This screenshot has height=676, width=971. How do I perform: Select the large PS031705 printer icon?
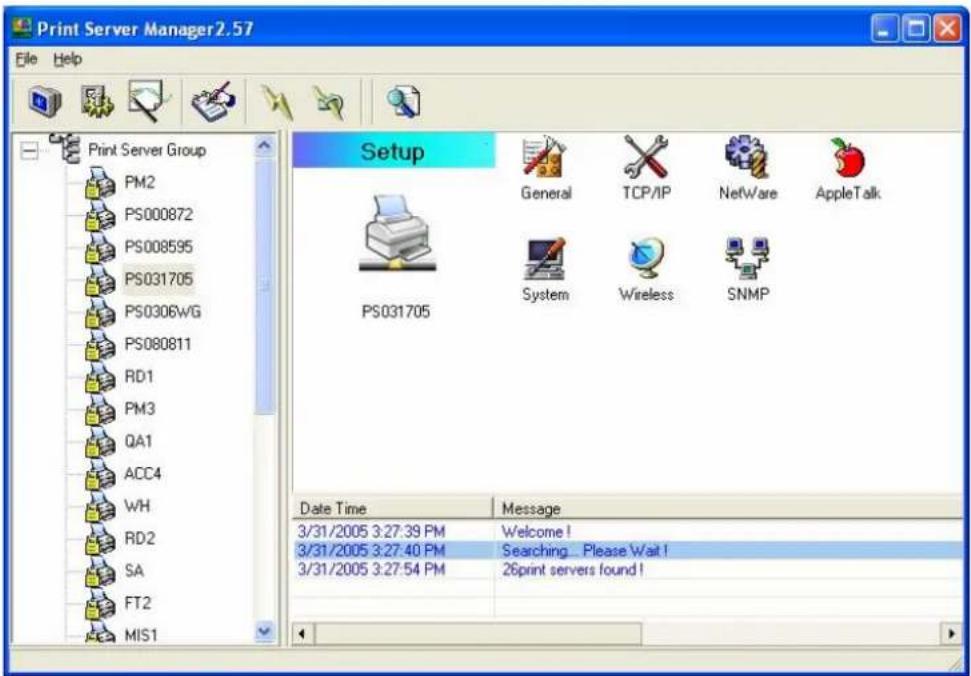click(397, 233)
